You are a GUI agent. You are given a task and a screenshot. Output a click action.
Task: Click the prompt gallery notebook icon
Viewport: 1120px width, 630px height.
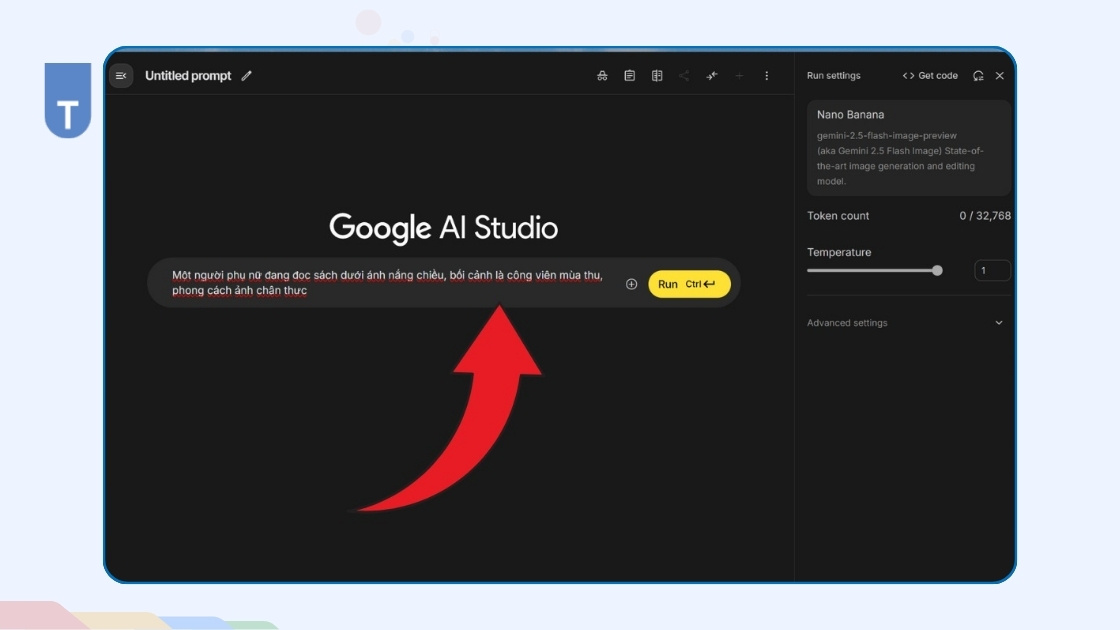[659, 75]
